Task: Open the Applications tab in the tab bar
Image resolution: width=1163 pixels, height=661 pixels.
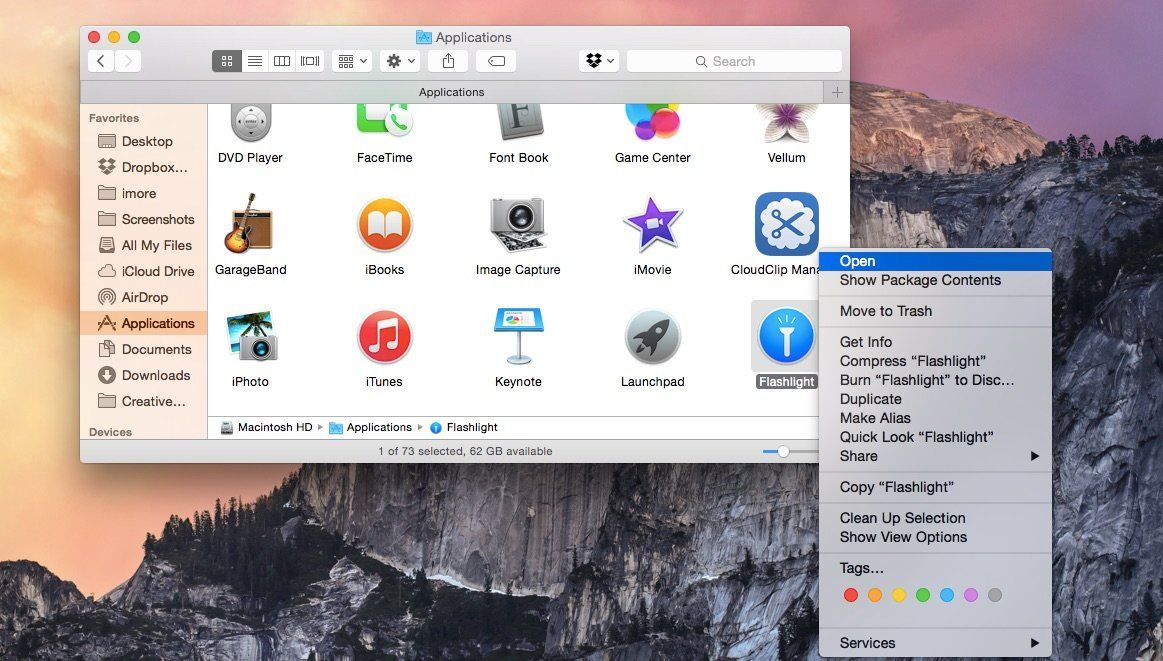Action: coord(451,92)
